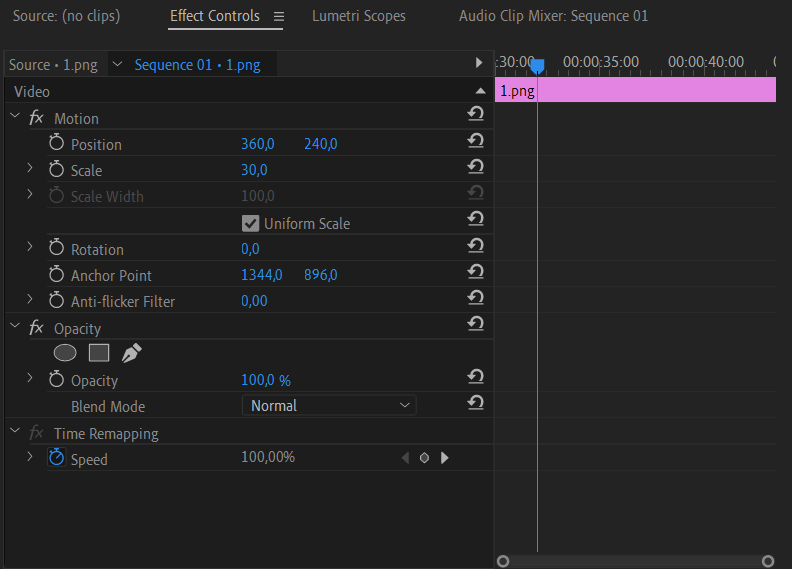Open the Effect Controls panel menu
Viewport: 792px width, 569px height.
(x=279, y=17)
